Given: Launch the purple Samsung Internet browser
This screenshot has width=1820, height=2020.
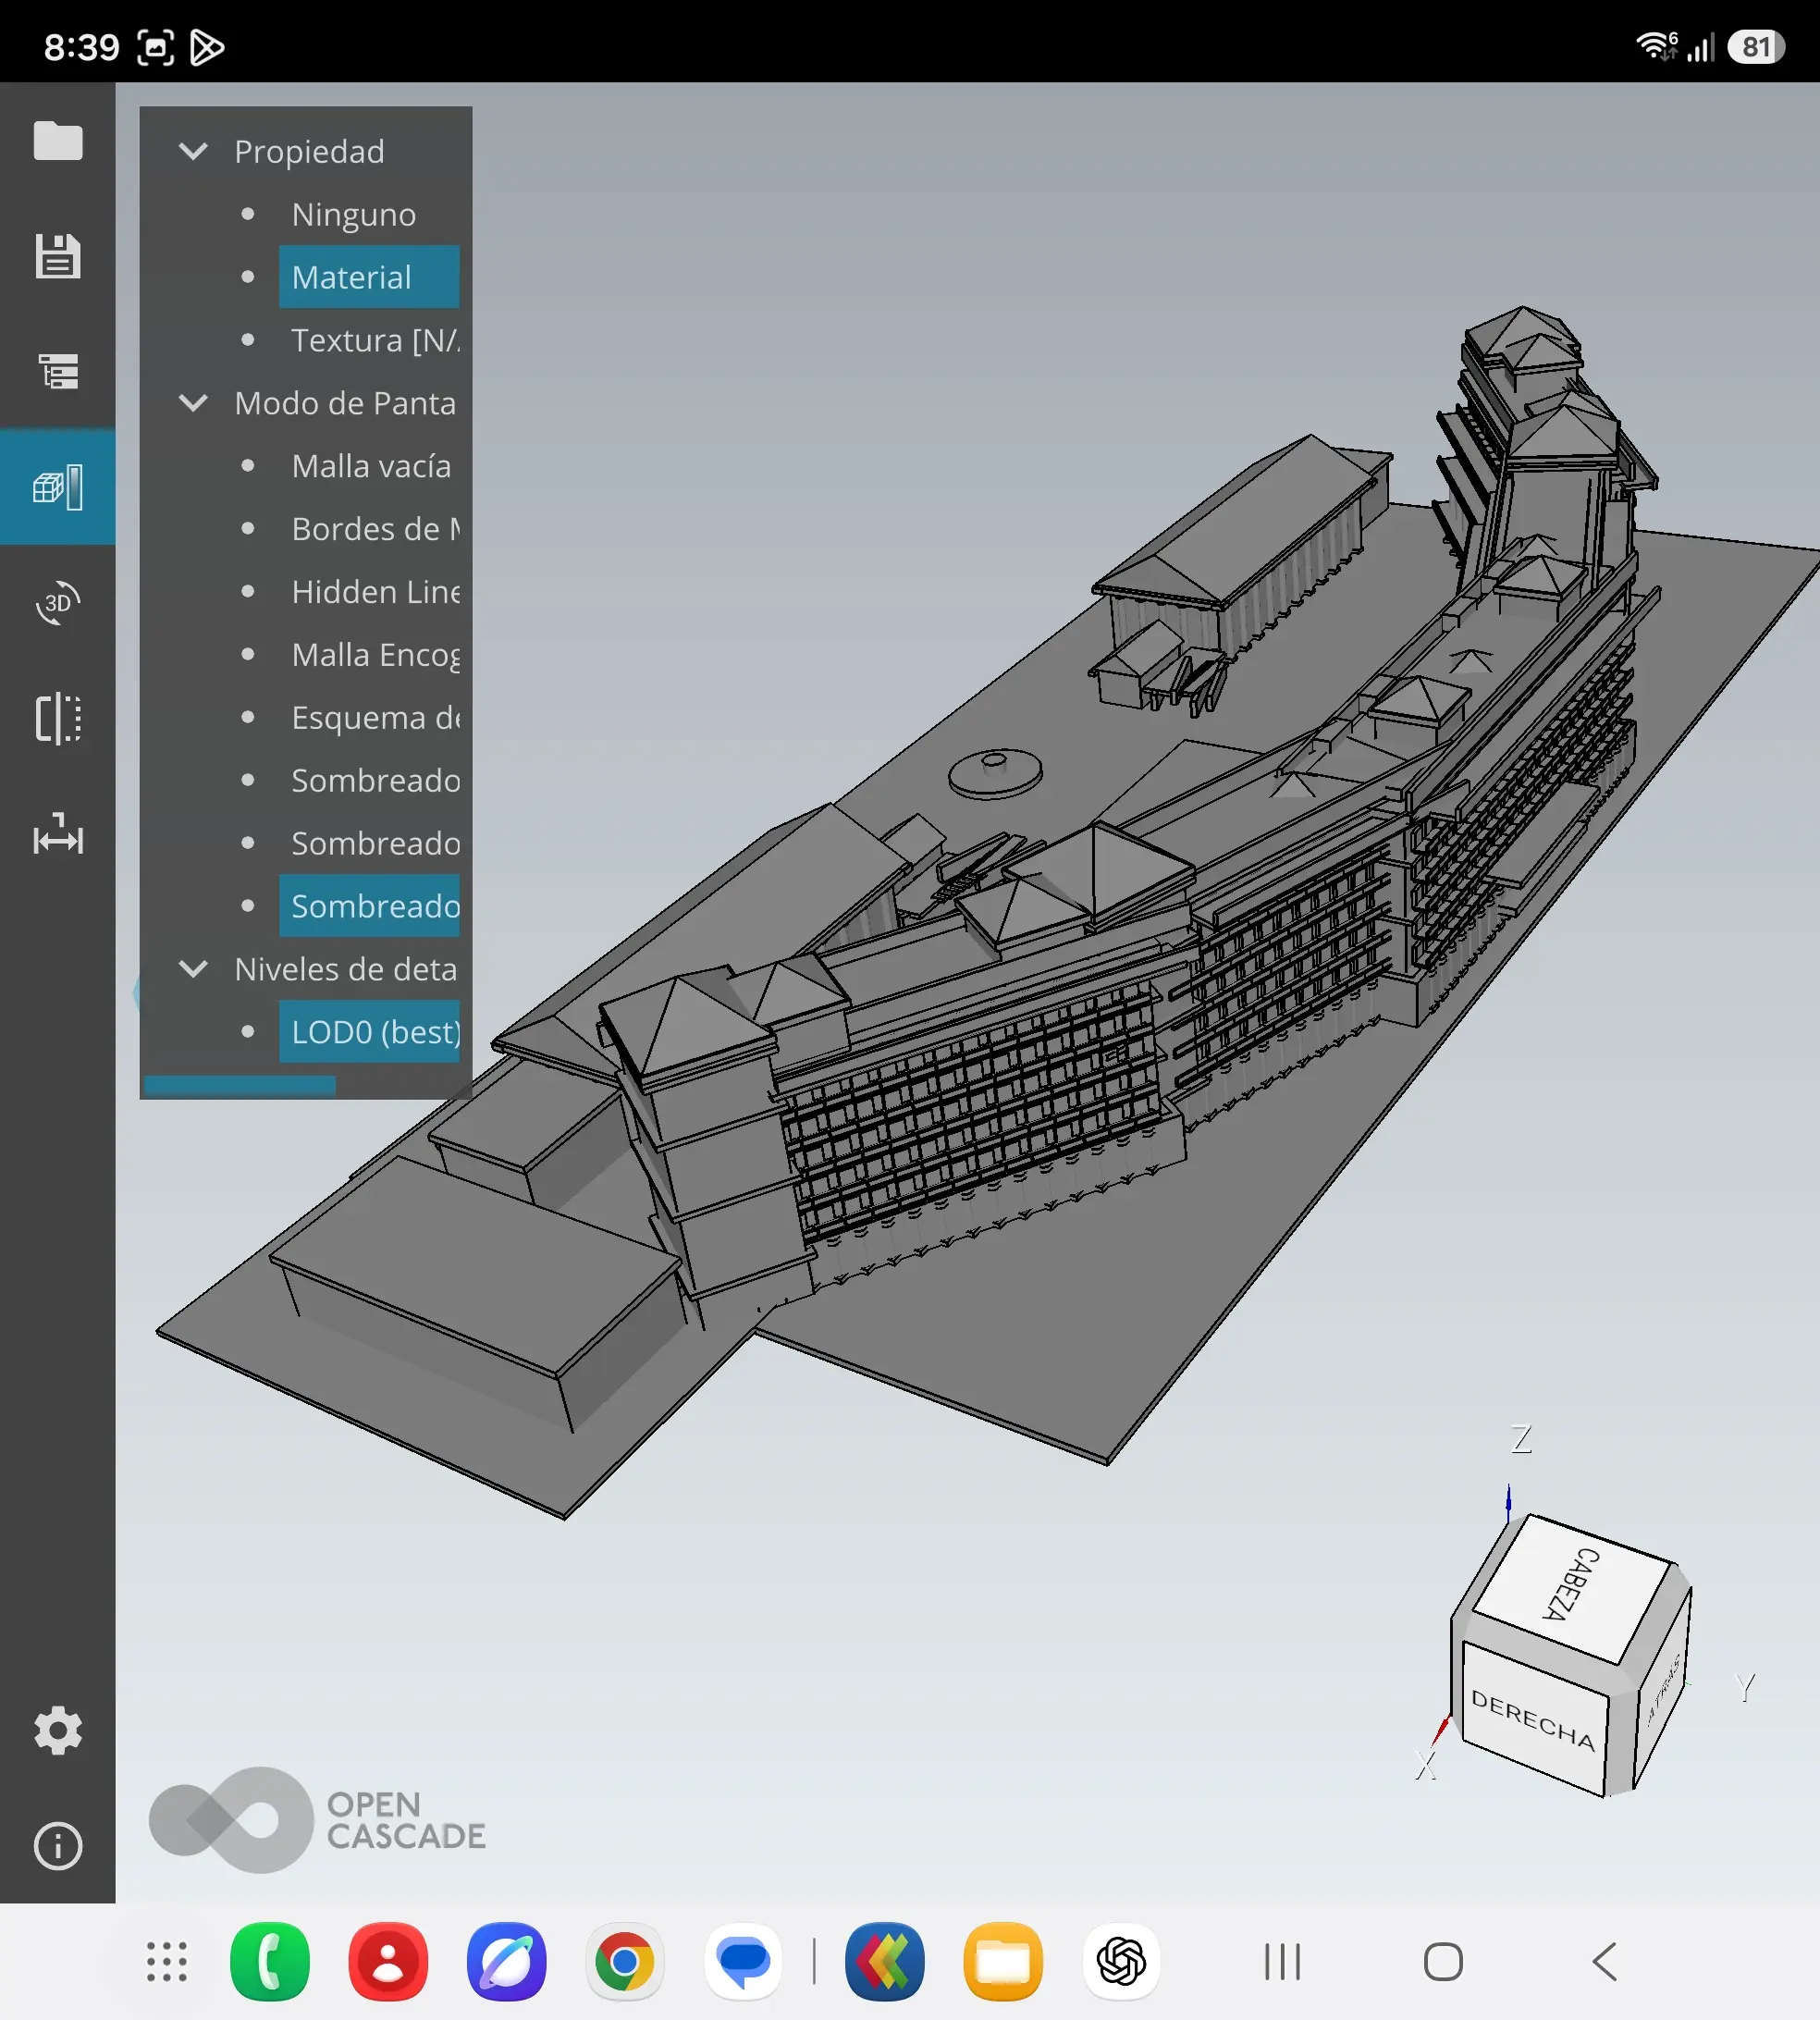Looking at the screenshot, I should tap(507, 1961).
